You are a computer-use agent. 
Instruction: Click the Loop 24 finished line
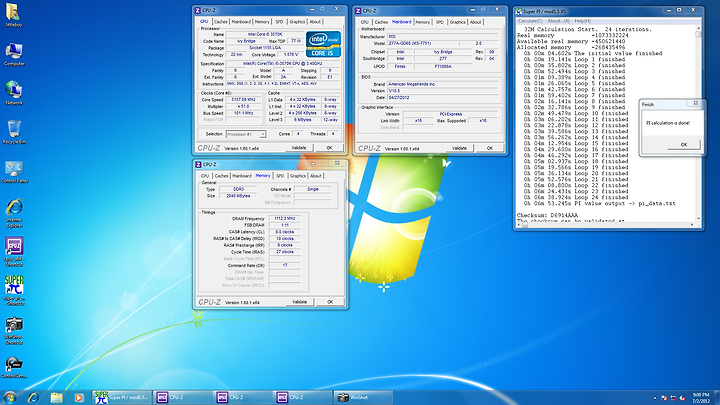coord(574,197)
